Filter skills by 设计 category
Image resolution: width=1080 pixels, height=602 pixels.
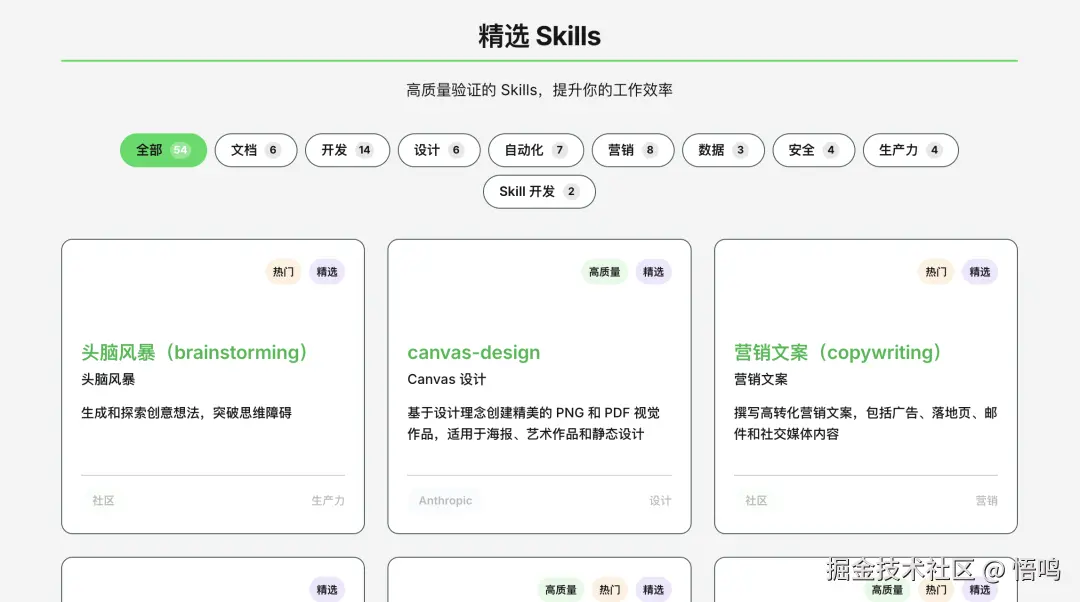(438, 150)
